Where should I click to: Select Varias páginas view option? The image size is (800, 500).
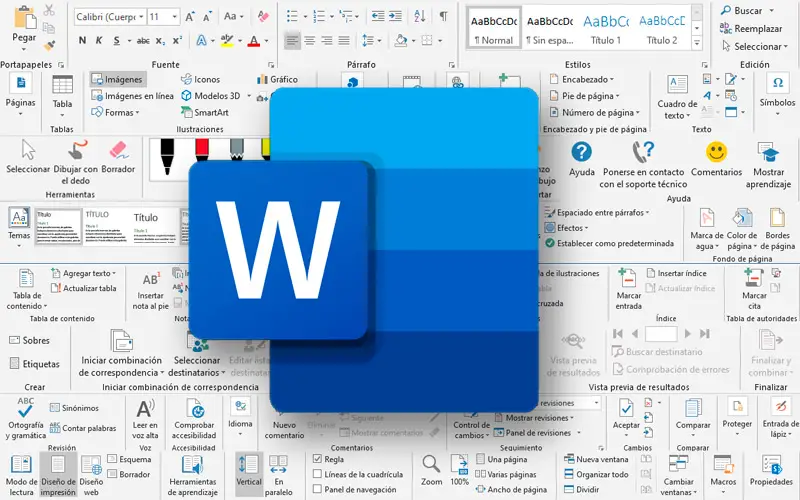pos(505,474)
